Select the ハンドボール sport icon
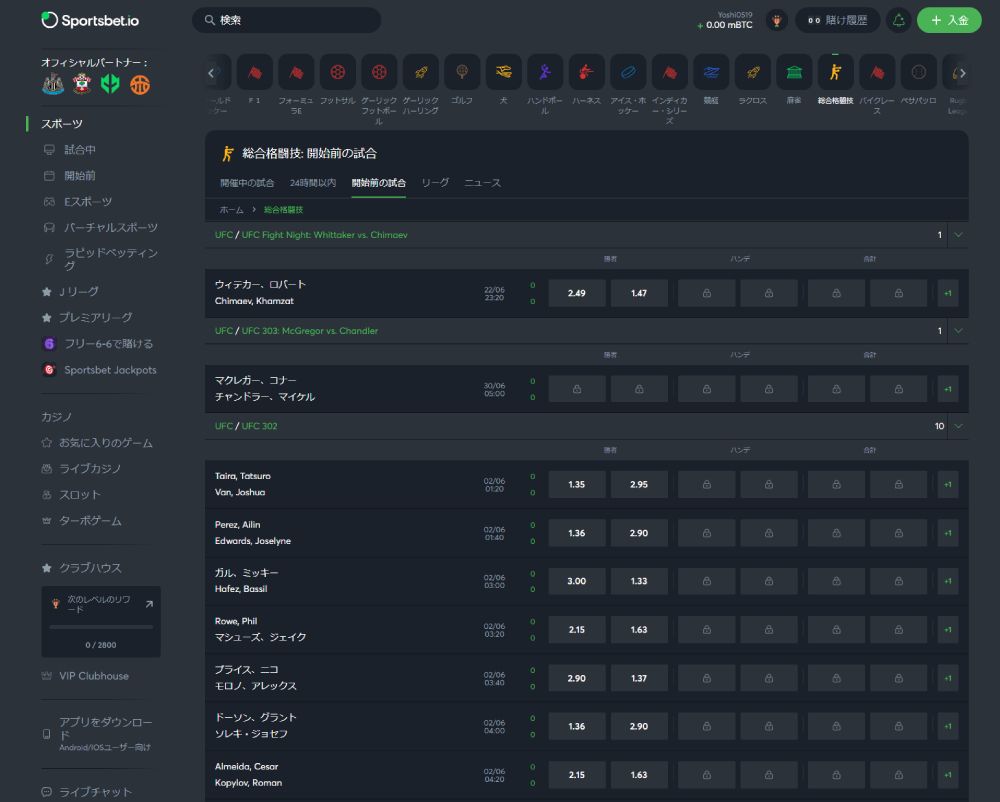The image size is (1000, 802). click(x=545, y=72)
